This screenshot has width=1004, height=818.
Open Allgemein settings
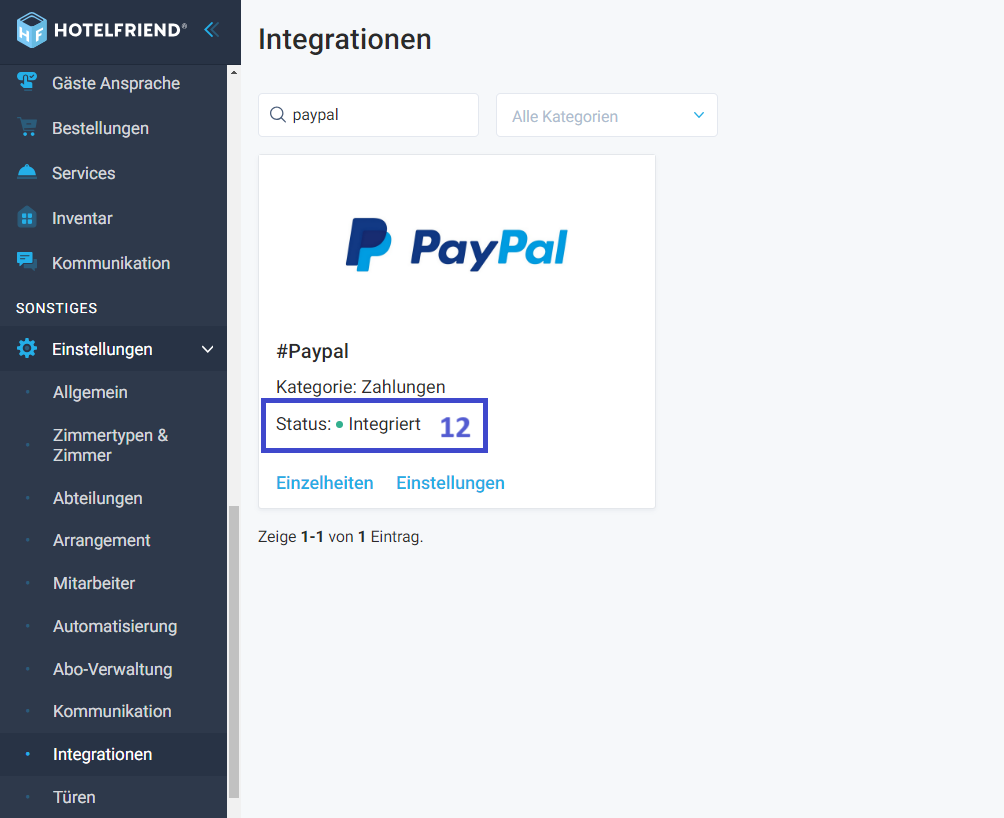(x=90, y=392)
